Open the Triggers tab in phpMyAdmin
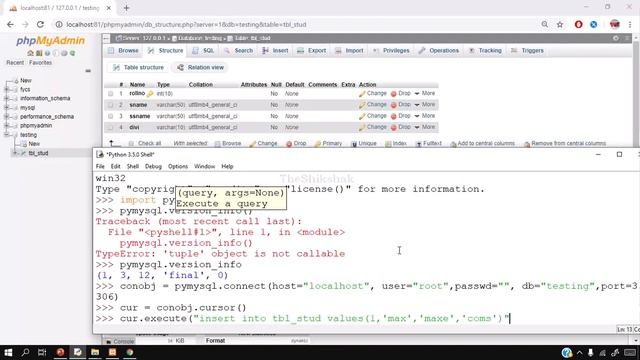The height and width of the screenshot is (360, 640). coord(527,51)
